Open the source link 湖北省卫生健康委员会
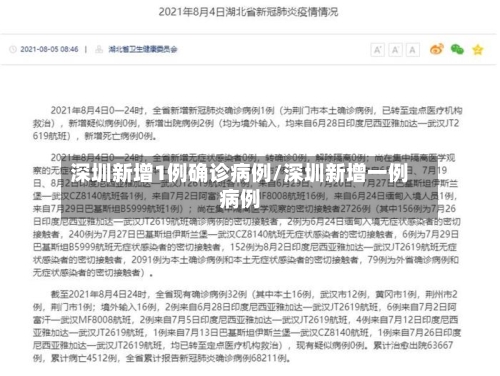Screen dimensions: 500x376 pyautogui.click(x=143, y=49)
